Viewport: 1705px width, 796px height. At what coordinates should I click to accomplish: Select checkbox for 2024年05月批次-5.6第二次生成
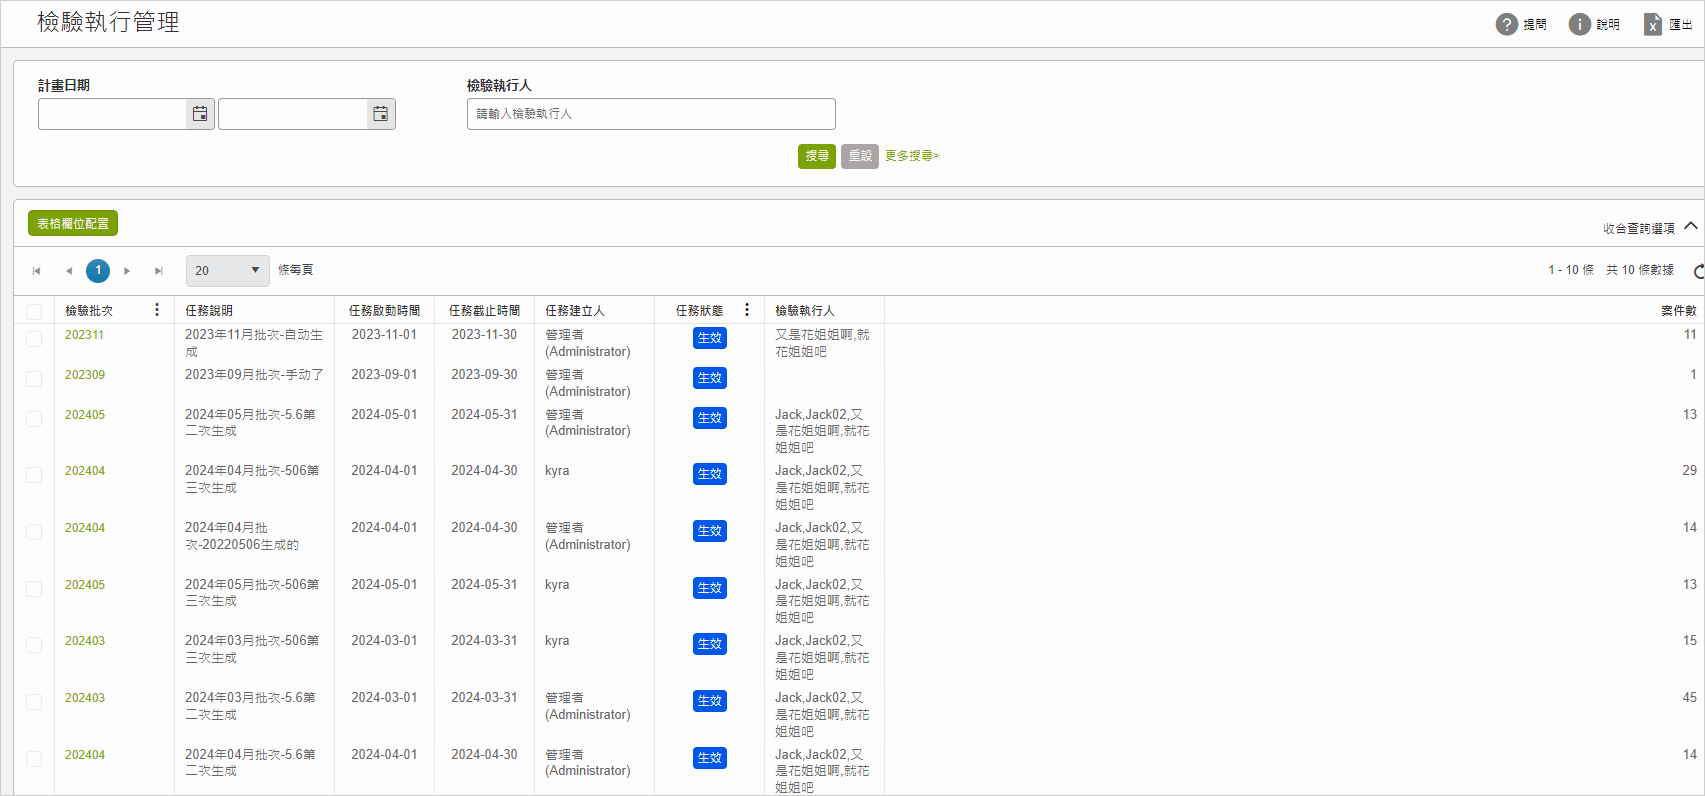click(34, 419)
